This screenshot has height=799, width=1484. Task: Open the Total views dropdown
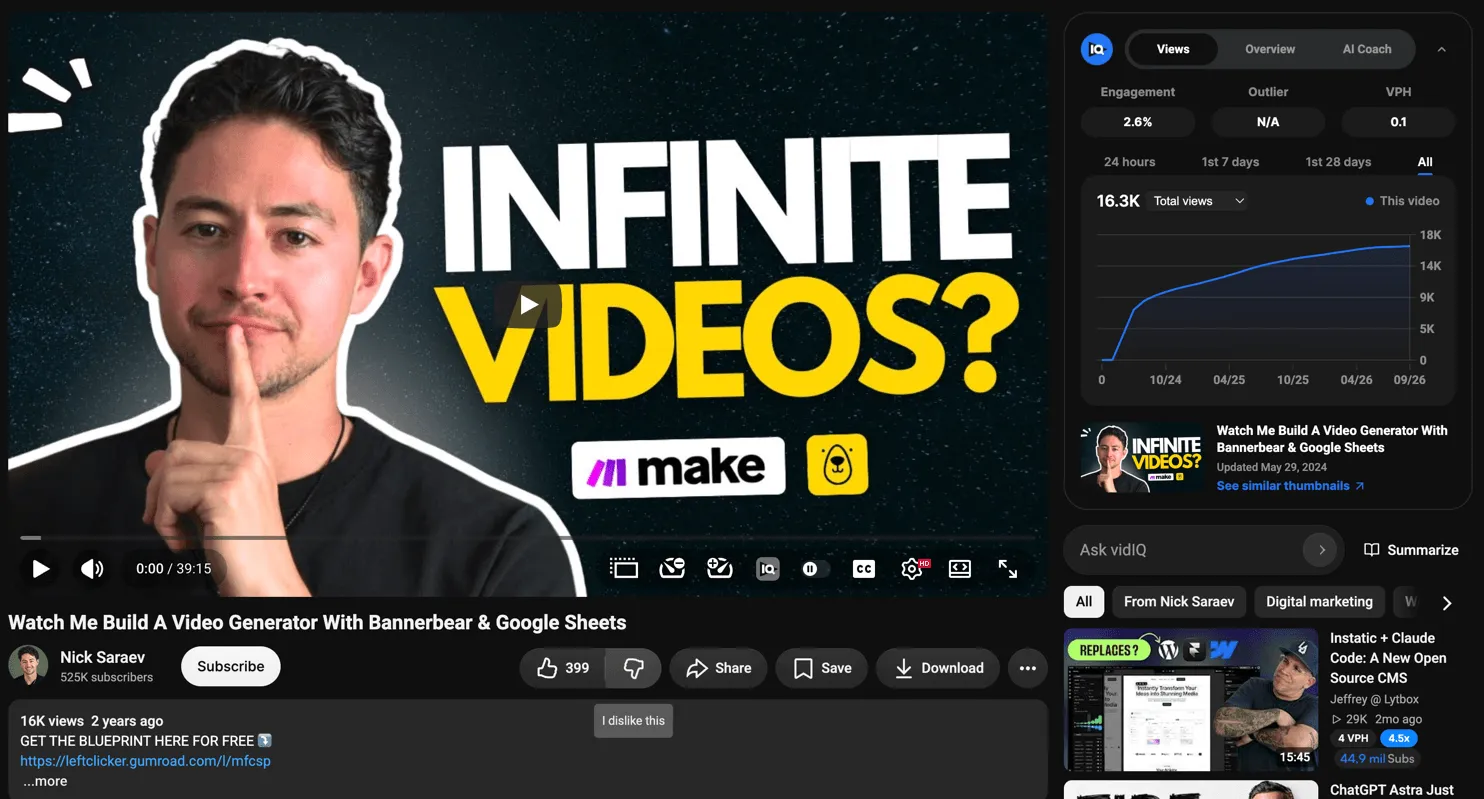point(1198,201)
